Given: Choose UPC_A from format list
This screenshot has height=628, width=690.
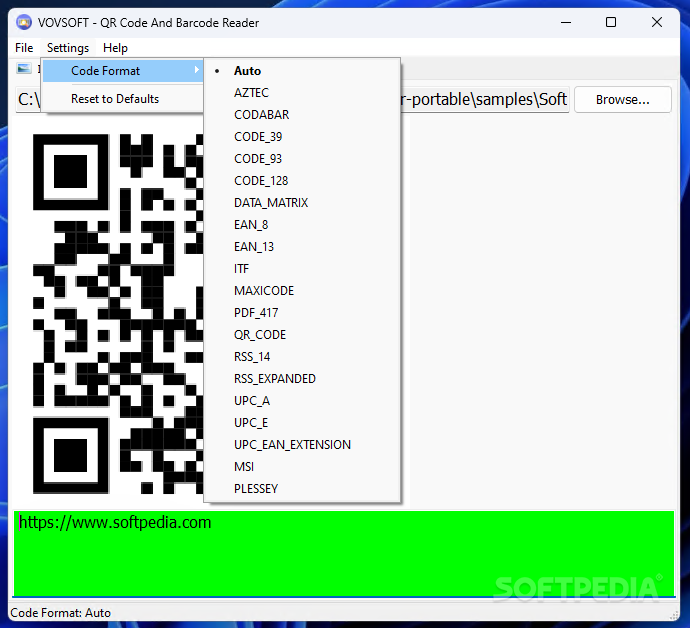Looking at the screenshot, I should [302, 401].
